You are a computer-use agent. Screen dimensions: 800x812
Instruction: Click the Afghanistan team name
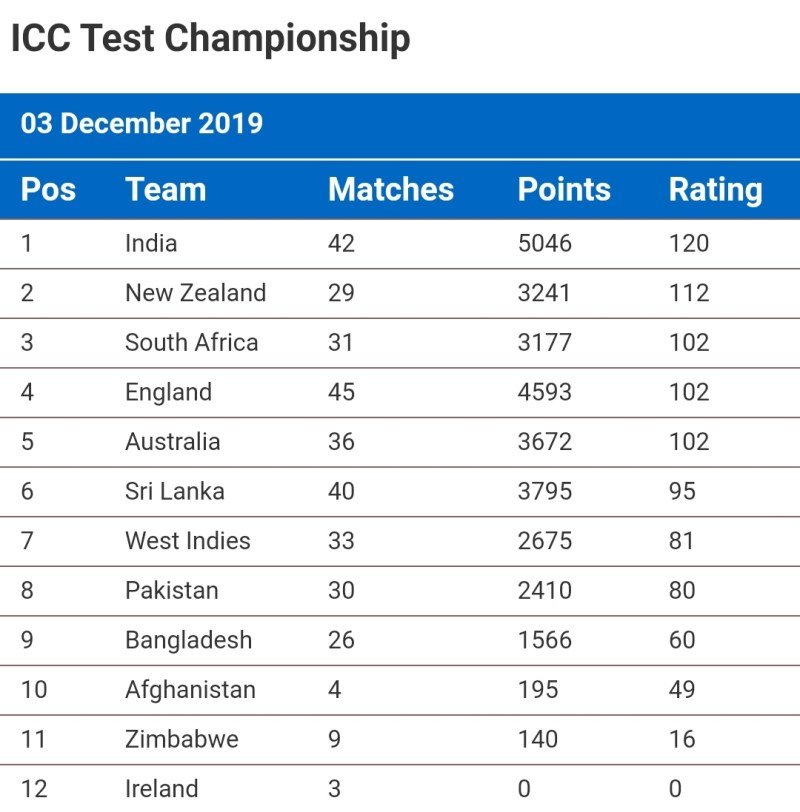click(190, 690)
